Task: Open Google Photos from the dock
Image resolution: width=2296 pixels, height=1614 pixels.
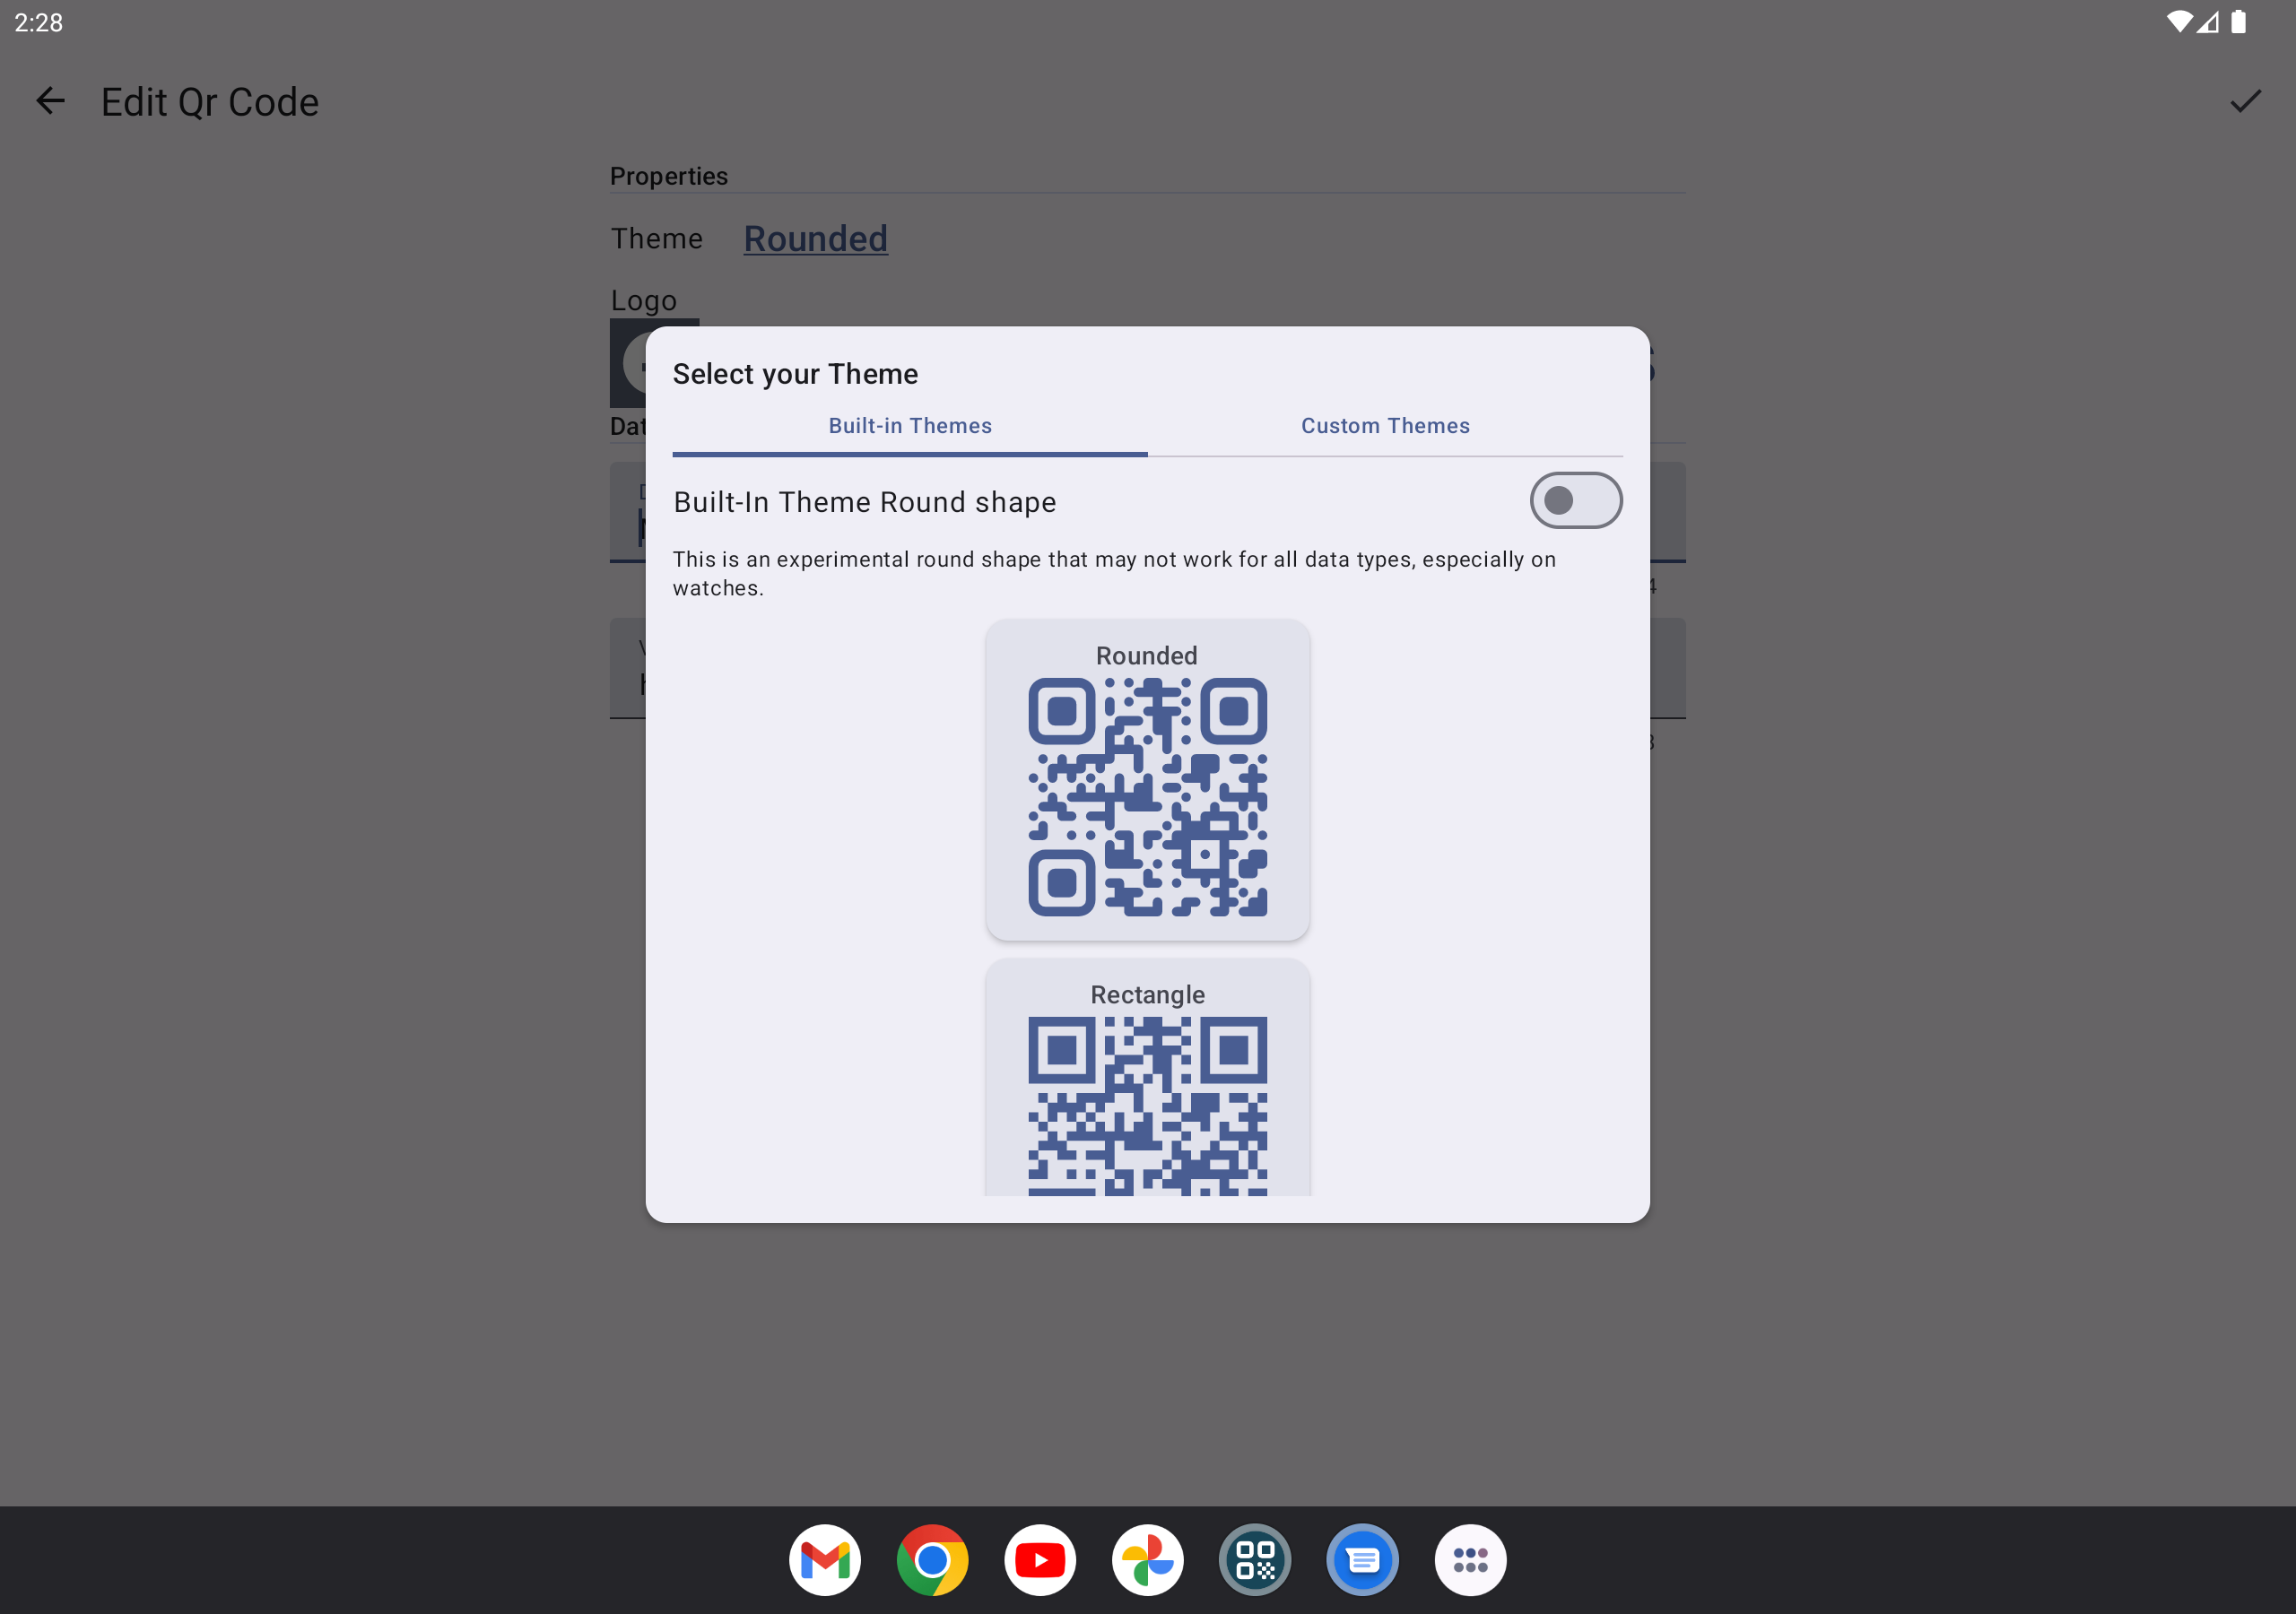Action: (x=1148, y=1559)
